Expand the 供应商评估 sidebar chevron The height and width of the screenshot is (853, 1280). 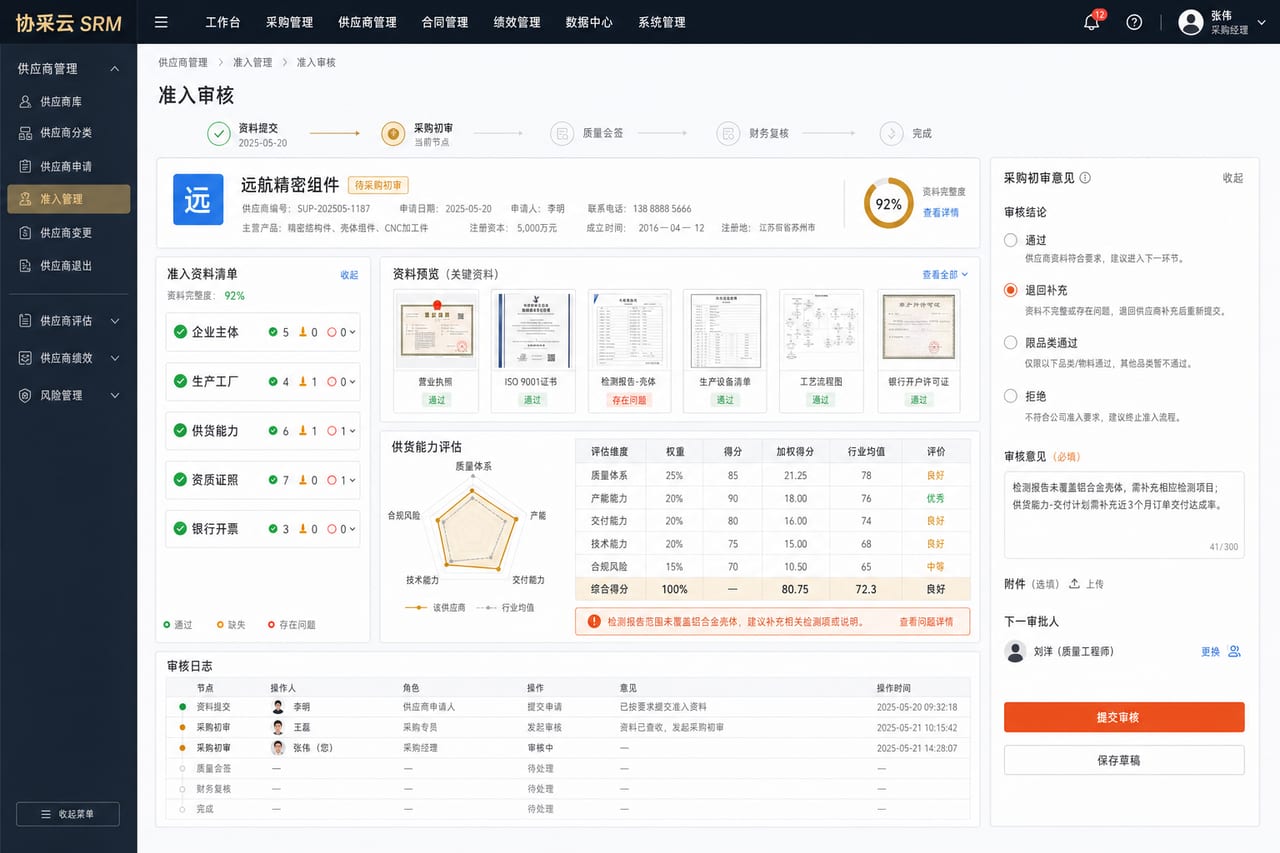tap(115, 321)
